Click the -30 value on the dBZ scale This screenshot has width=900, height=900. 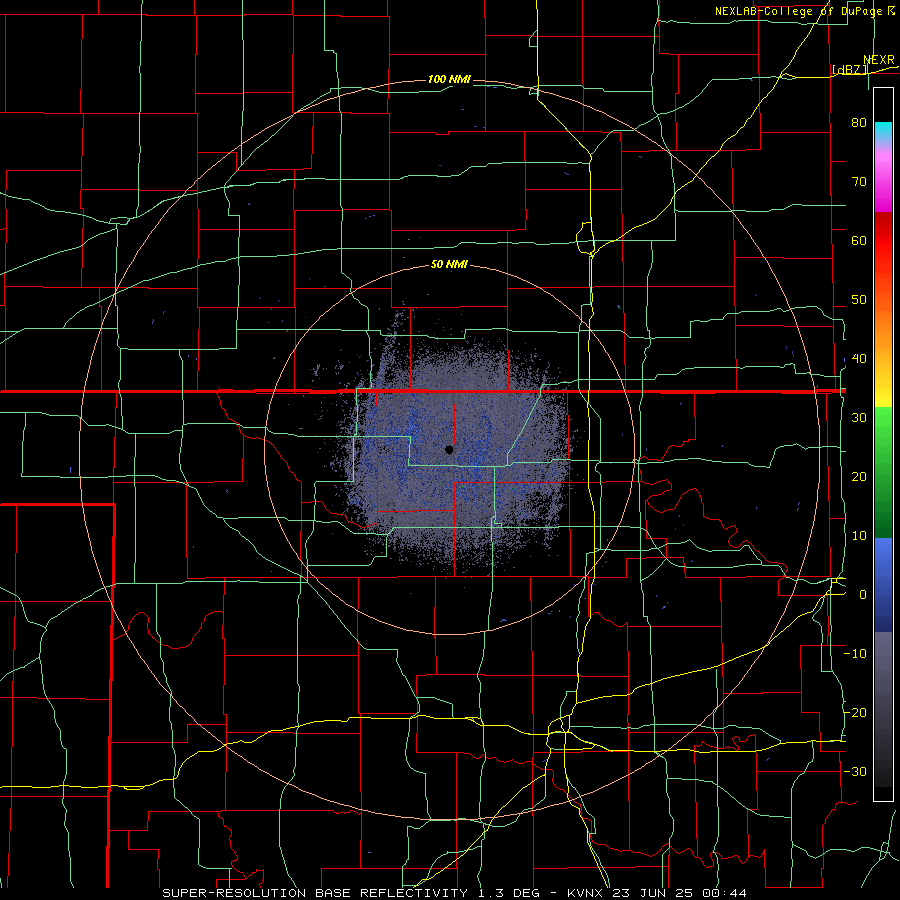(x=855, y=772)
